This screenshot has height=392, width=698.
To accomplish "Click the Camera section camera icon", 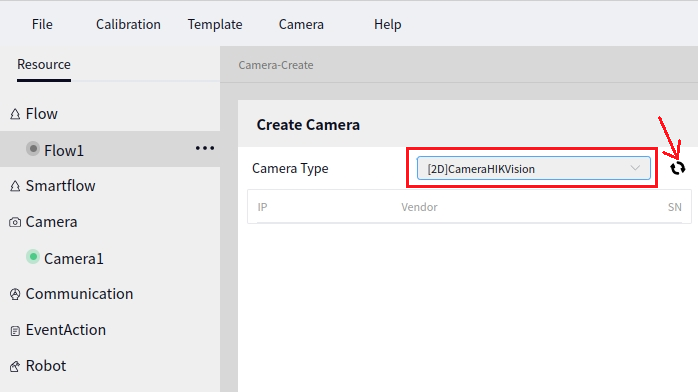I will click(15, 222).
